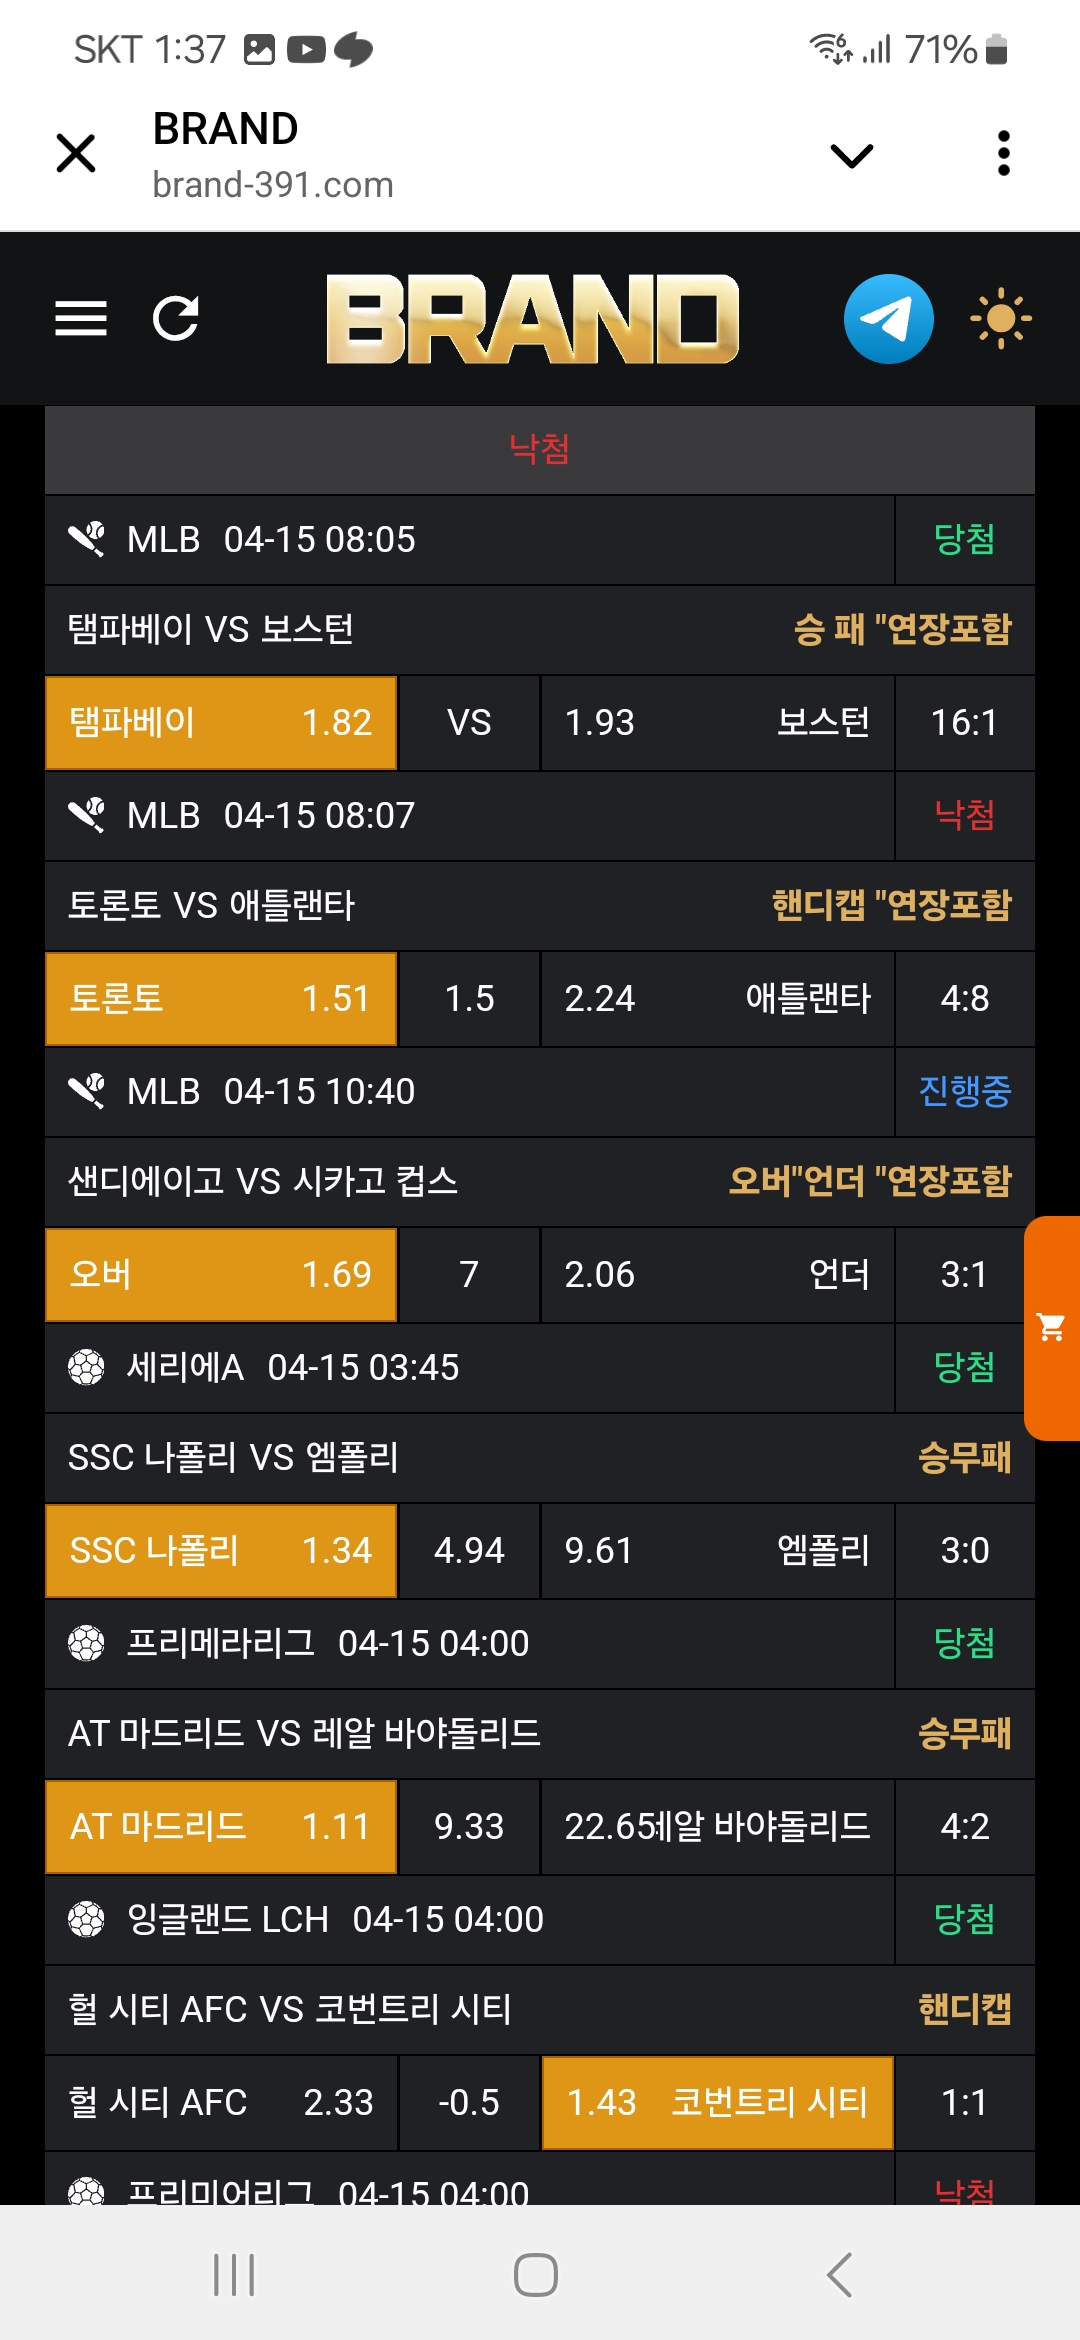1080x2340 pixels.
Task: Tap the 헐 시티 AFC 2.33 odds
Action: coord(221,2103)
